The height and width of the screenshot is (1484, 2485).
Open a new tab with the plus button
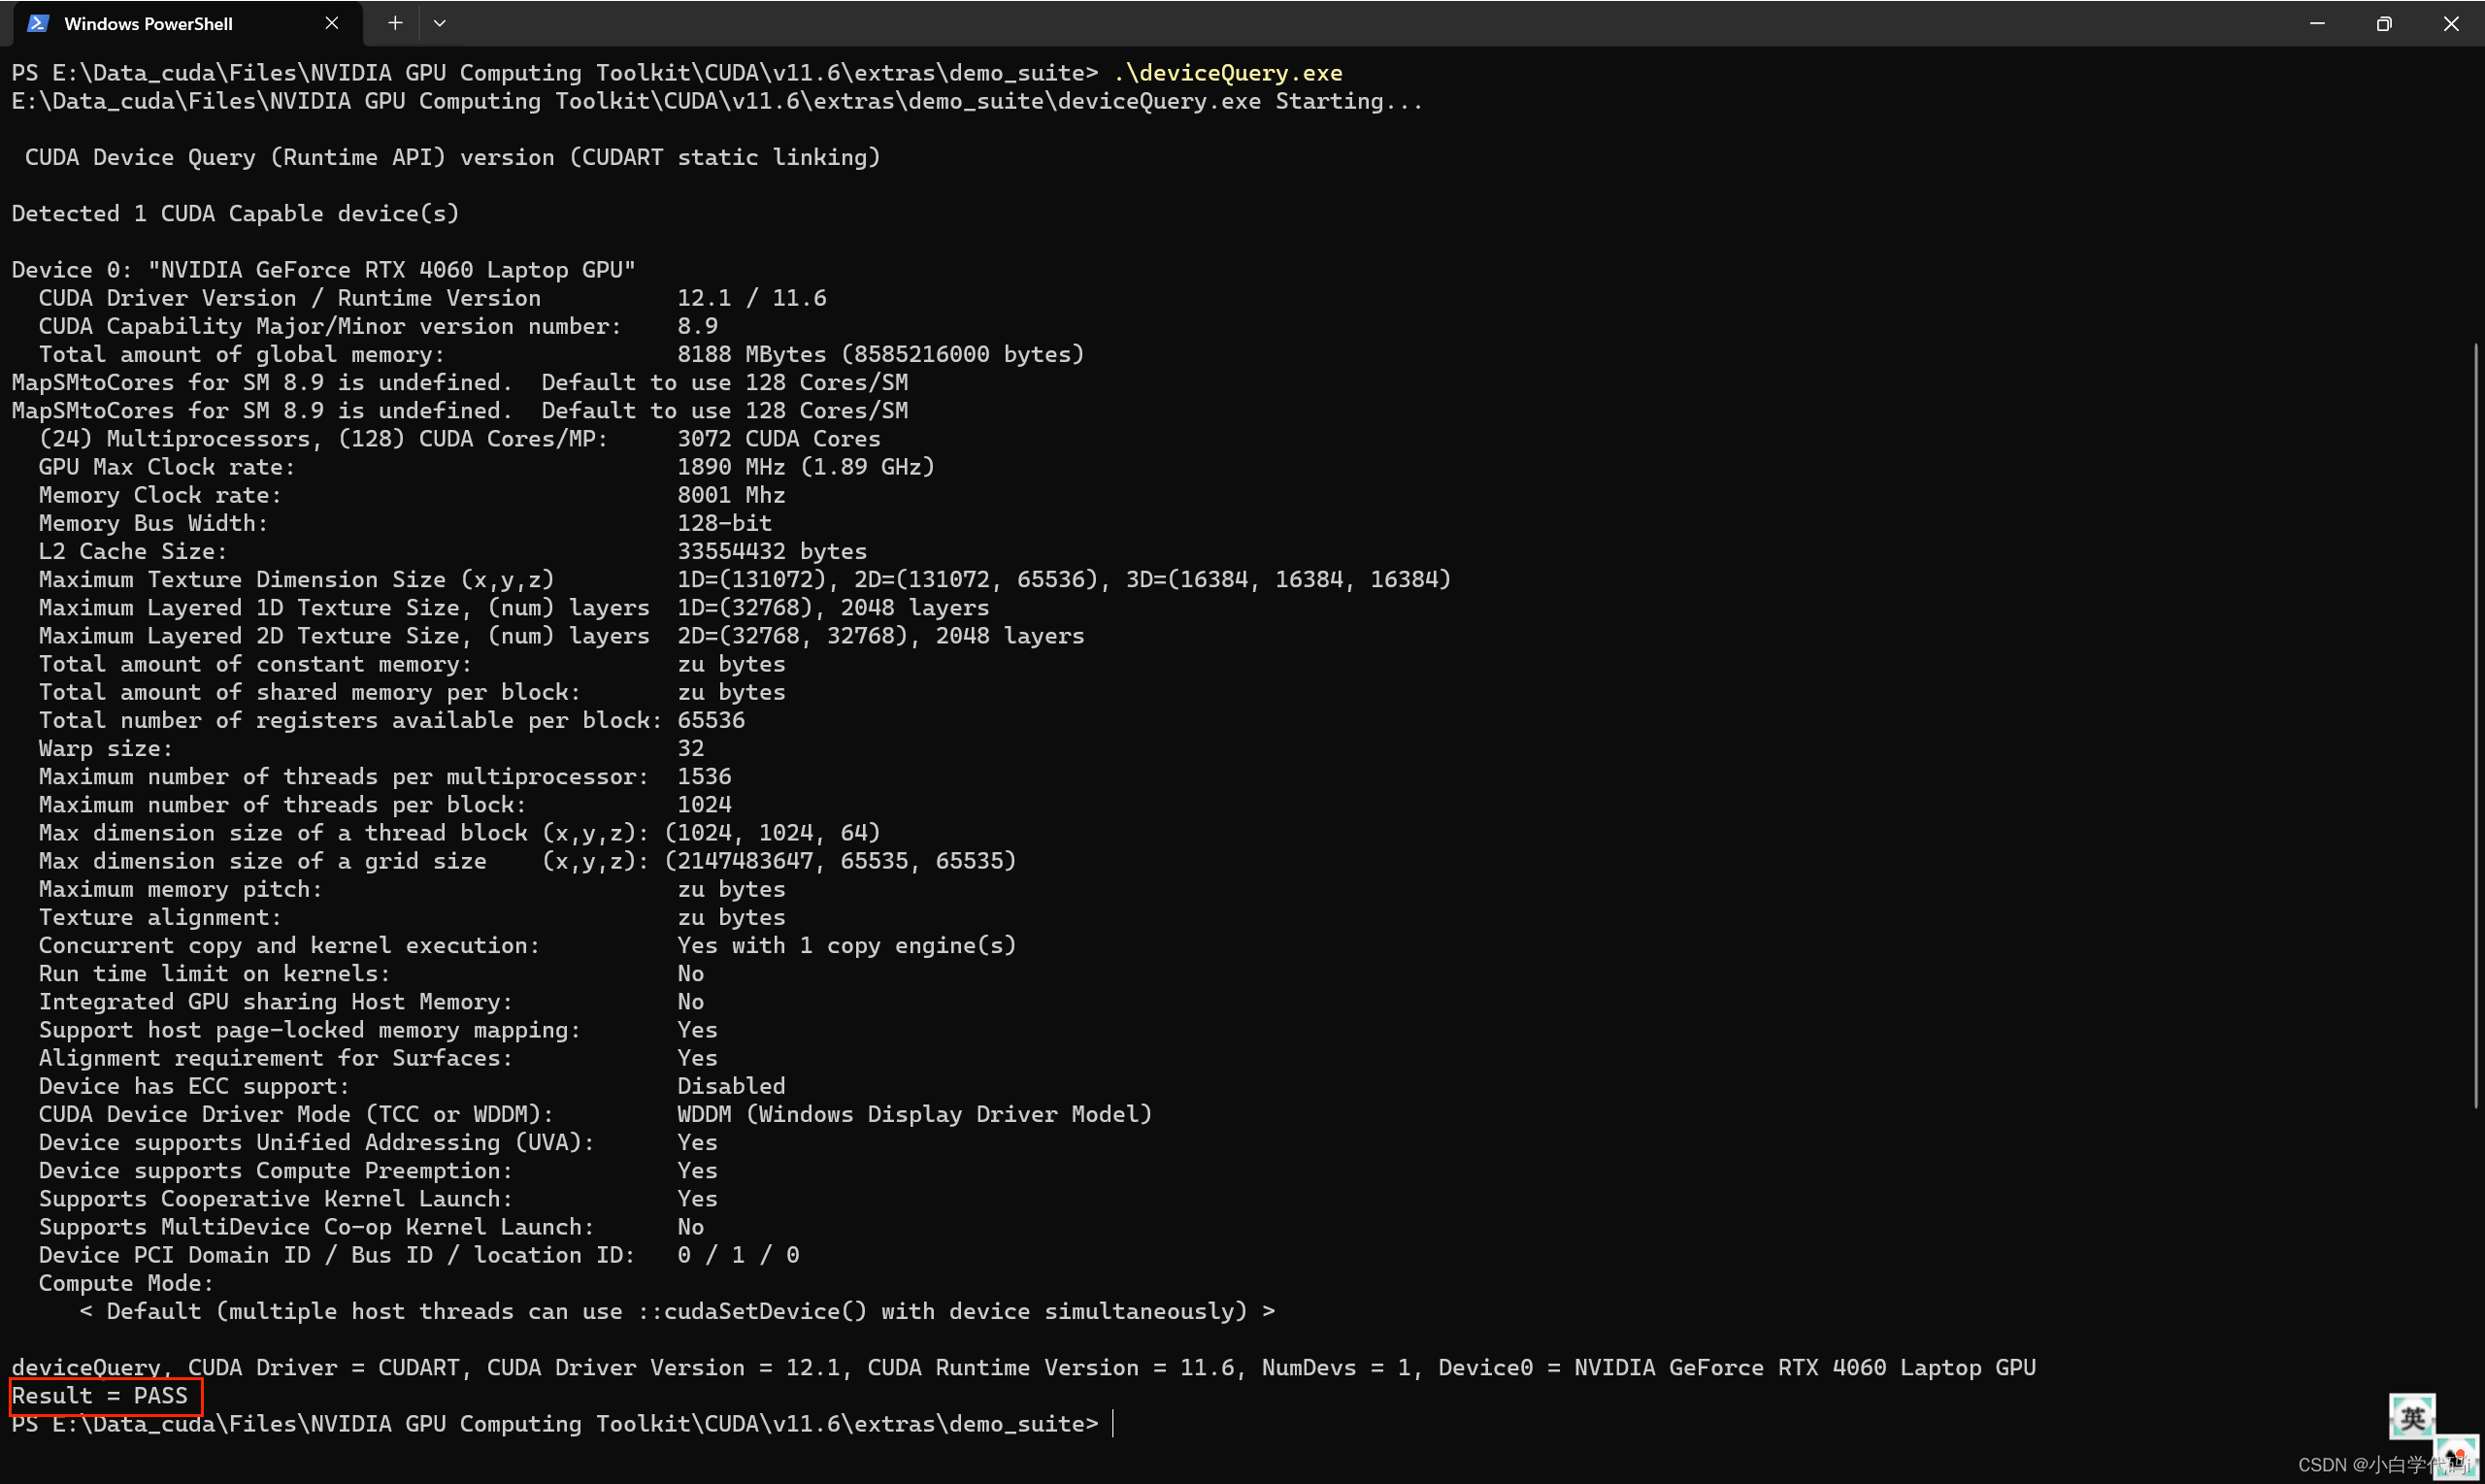pyautogui.click(x=395, y=23)
